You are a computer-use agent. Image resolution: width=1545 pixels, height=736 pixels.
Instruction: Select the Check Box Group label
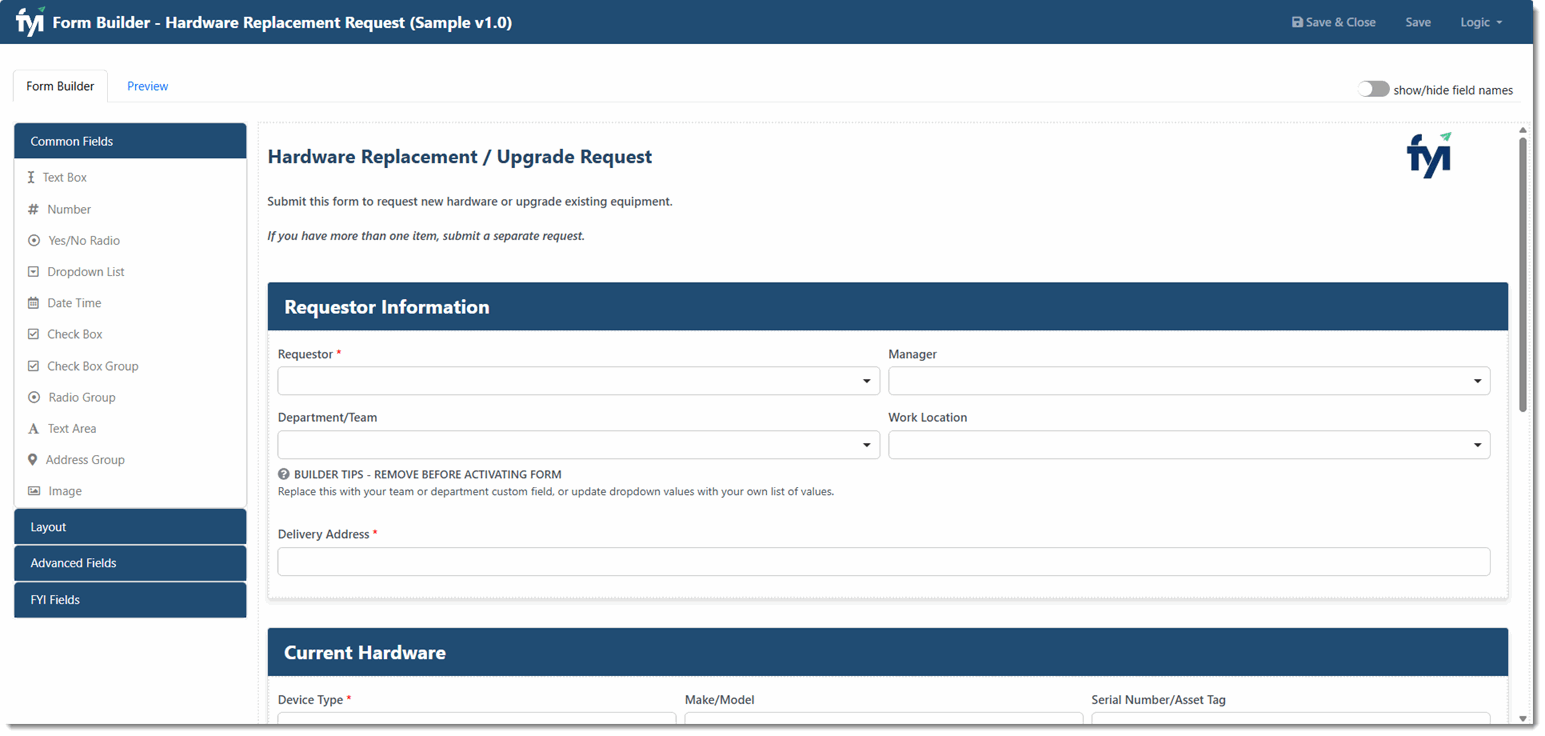point(93,366)
